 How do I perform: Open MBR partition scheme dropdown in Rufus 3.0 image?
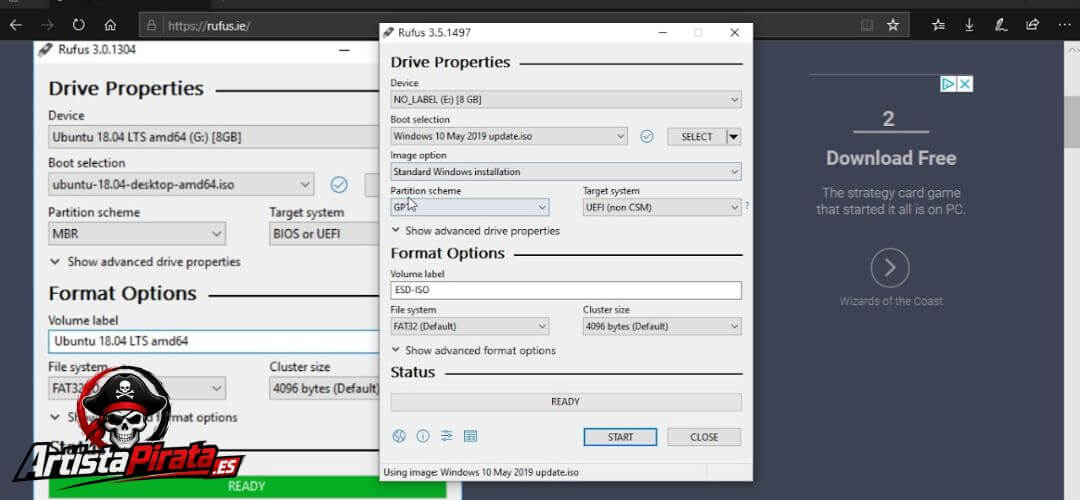point(136,233)
